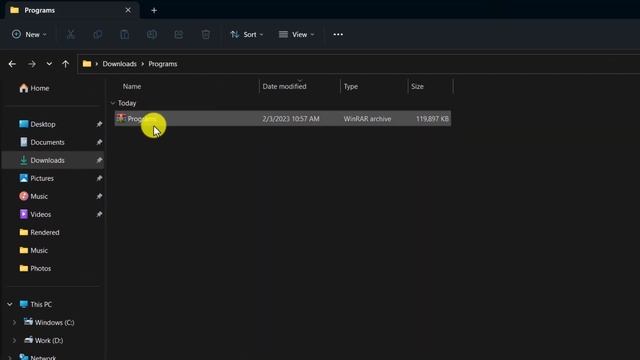640x360 pixels.
Task: Expand the Work (D:) drive node
Action: (x=14, y=340)
